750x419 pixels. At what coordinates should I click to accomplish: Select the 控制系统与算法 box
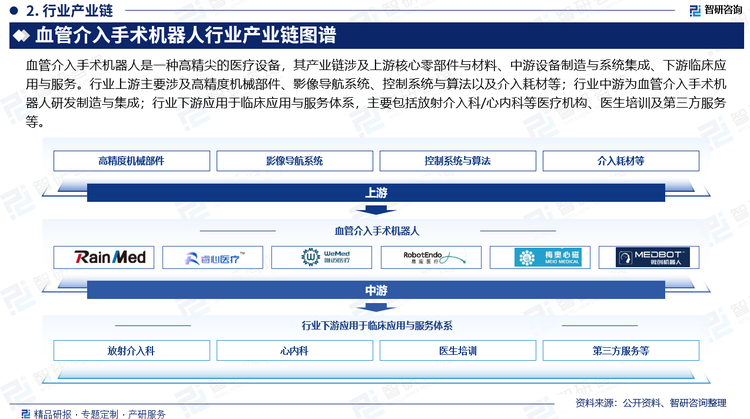(458, 161)
